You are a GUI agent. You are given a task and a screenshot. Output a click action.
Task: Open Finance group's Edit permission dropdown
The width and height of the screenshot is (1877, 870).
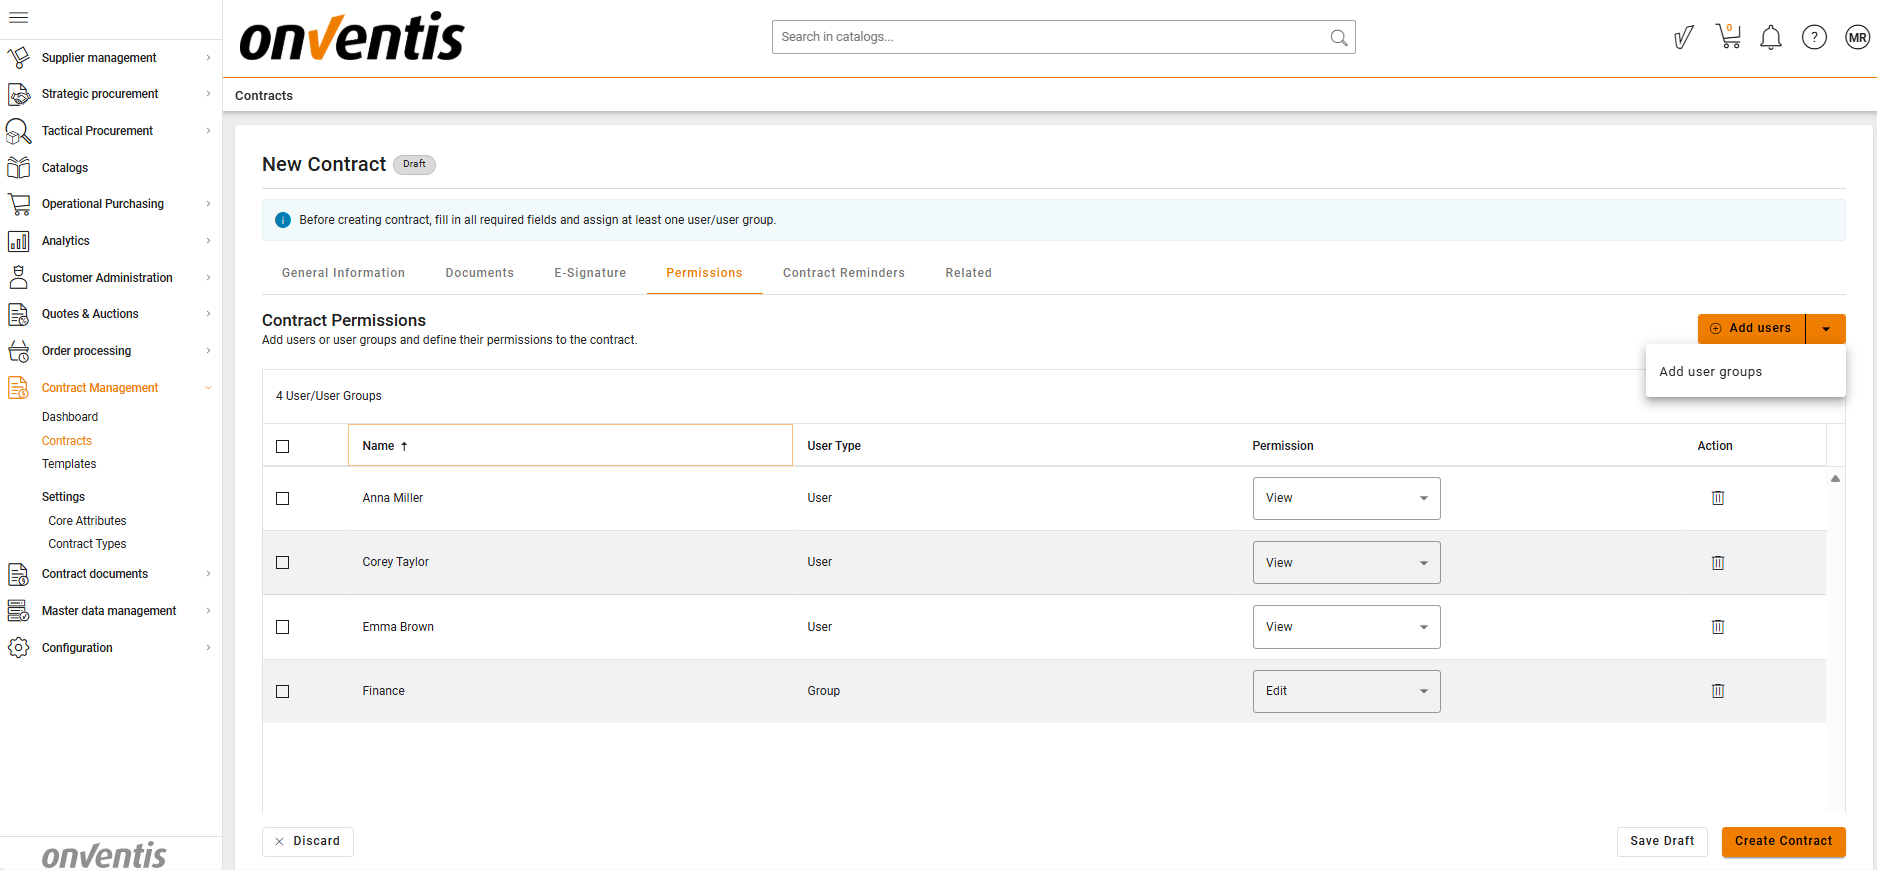1345,691
